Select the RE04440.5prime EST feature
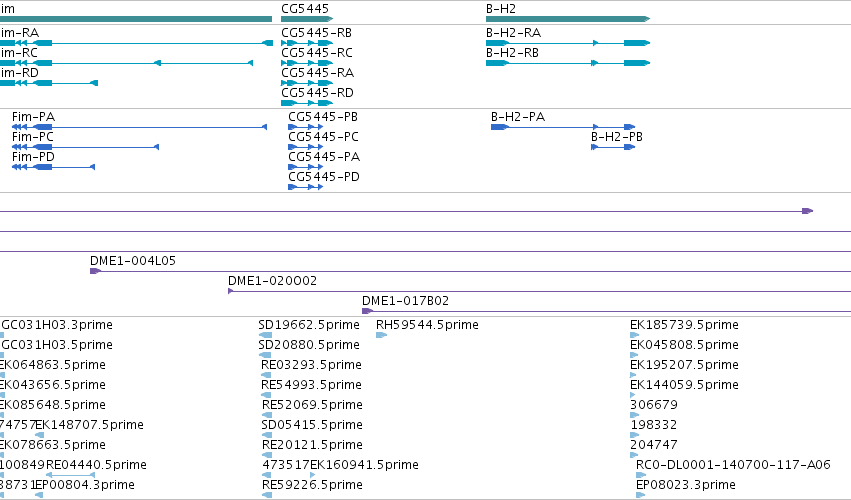Image resolution: width=851 pixels, height=500 pixels. click(x=71, y=475)
